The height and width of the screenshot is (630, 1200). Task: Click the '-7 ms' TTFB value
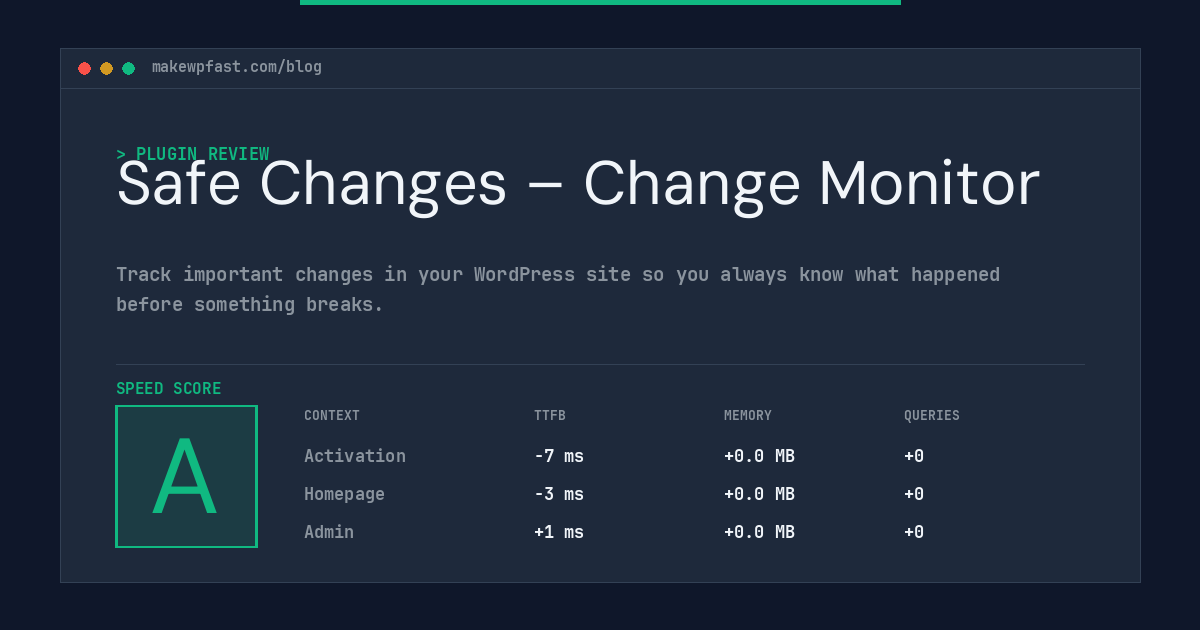pyautogui.click(x=559, y=456)
